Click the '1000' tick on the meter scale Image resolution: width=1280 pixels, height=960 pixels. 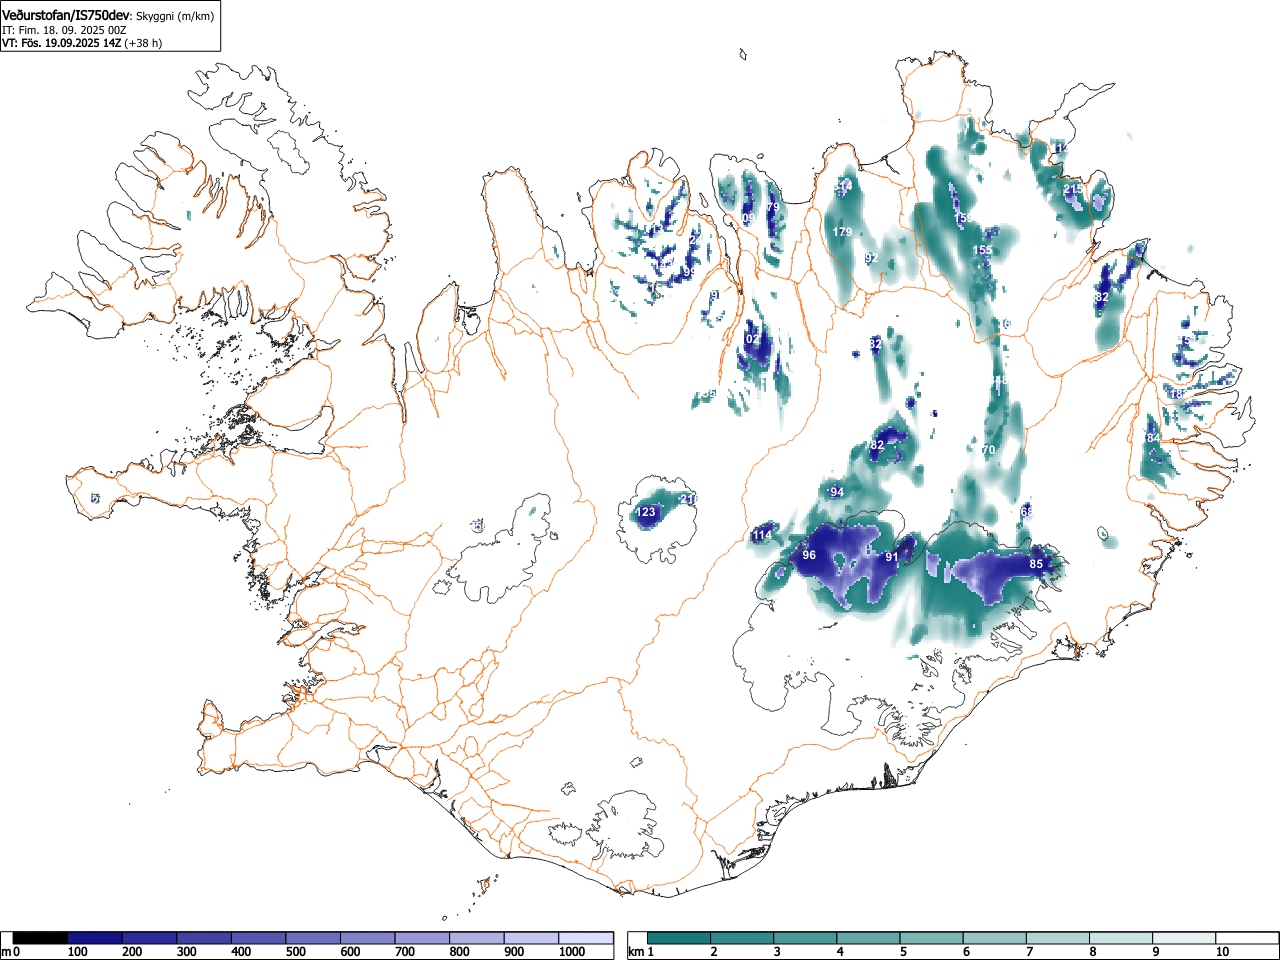tap(572, 952)
